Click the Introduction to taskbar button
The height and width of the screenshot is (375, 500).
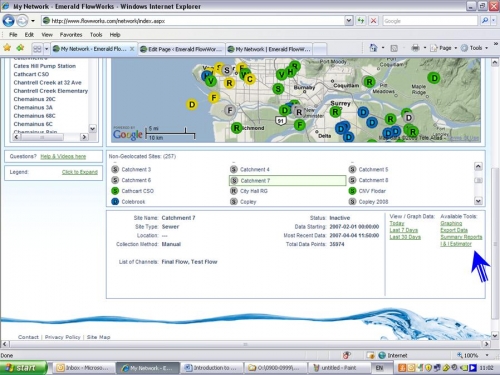point(212,368)
